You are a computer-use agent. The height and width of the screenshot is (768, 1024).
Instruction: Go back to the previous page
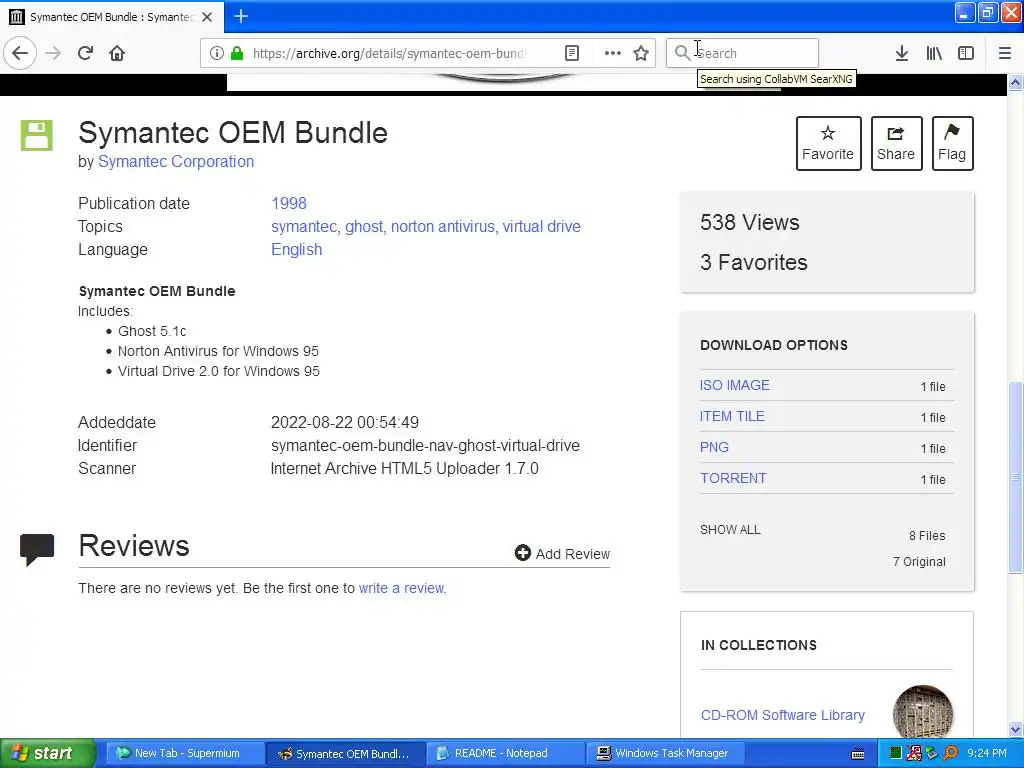pyautogui.click(x=20, y=53)
